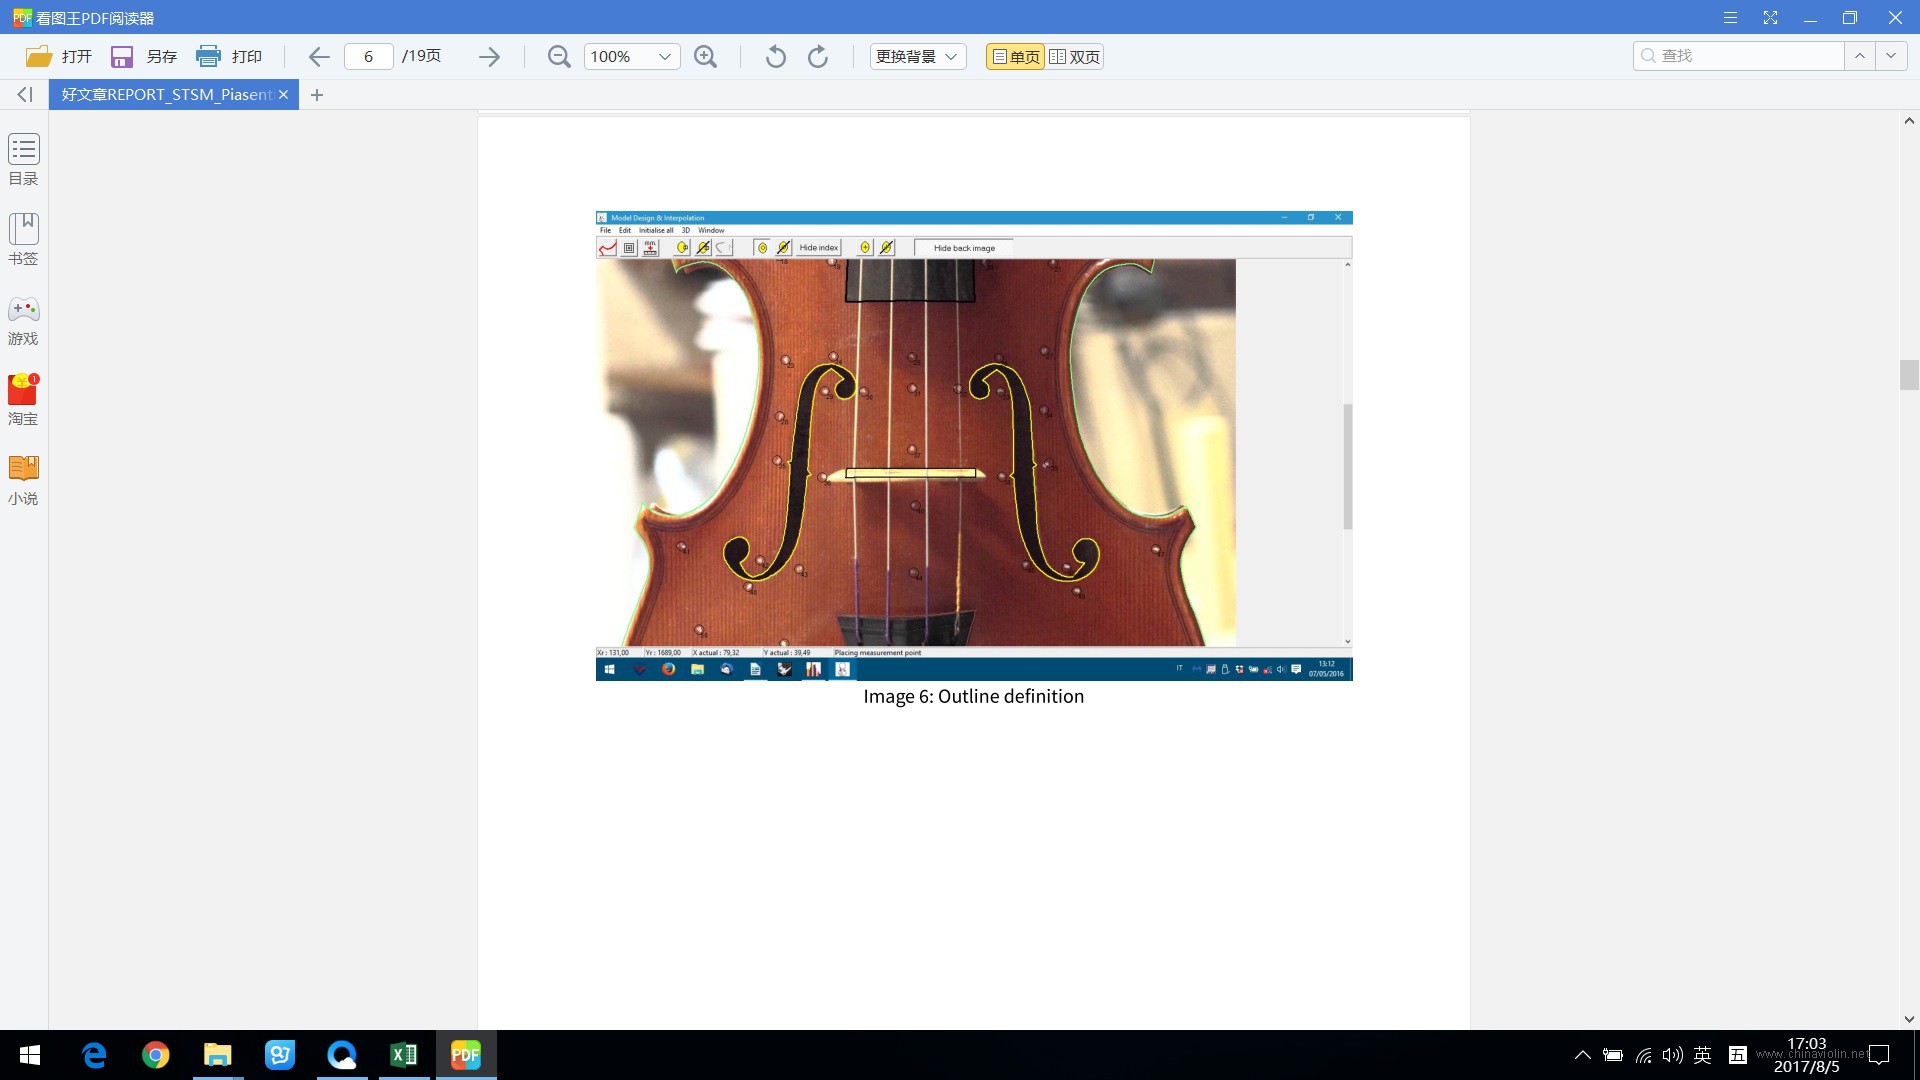Jump to next search result arrow

click(1890, 56)
